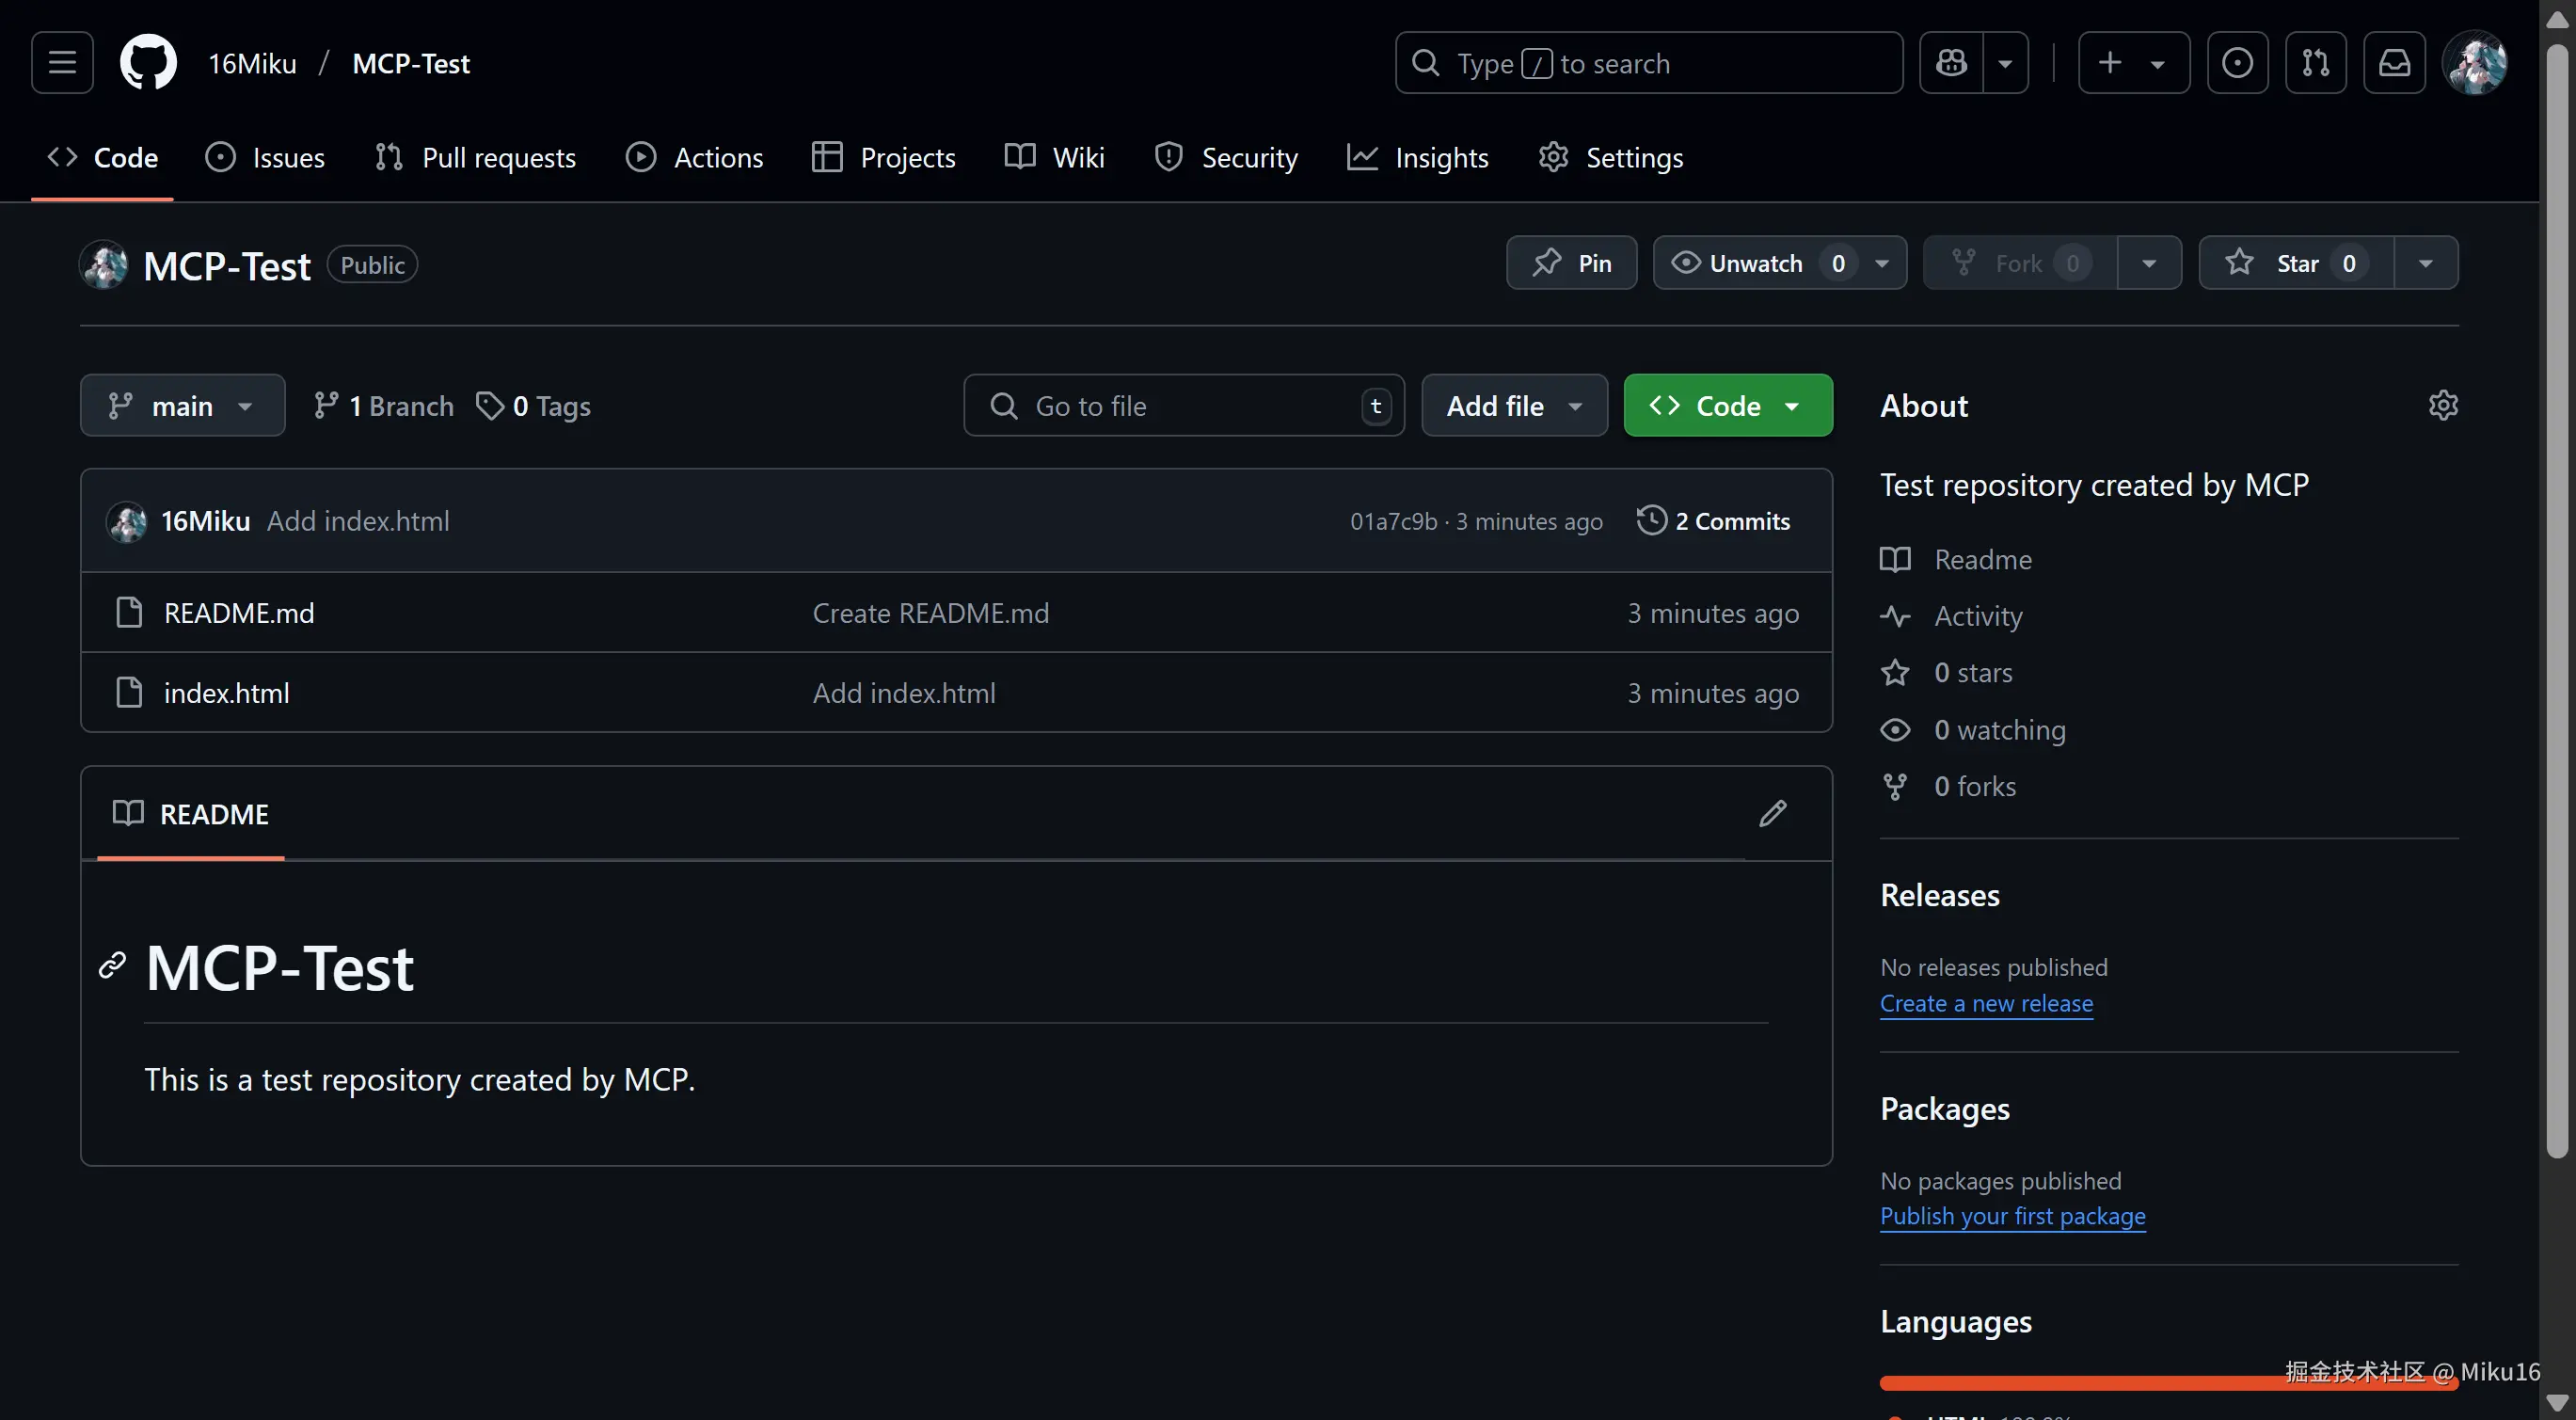Edit About details with gear icon
Viewport: 2576px width, 1420px height.
click(x=2443, y=405)
